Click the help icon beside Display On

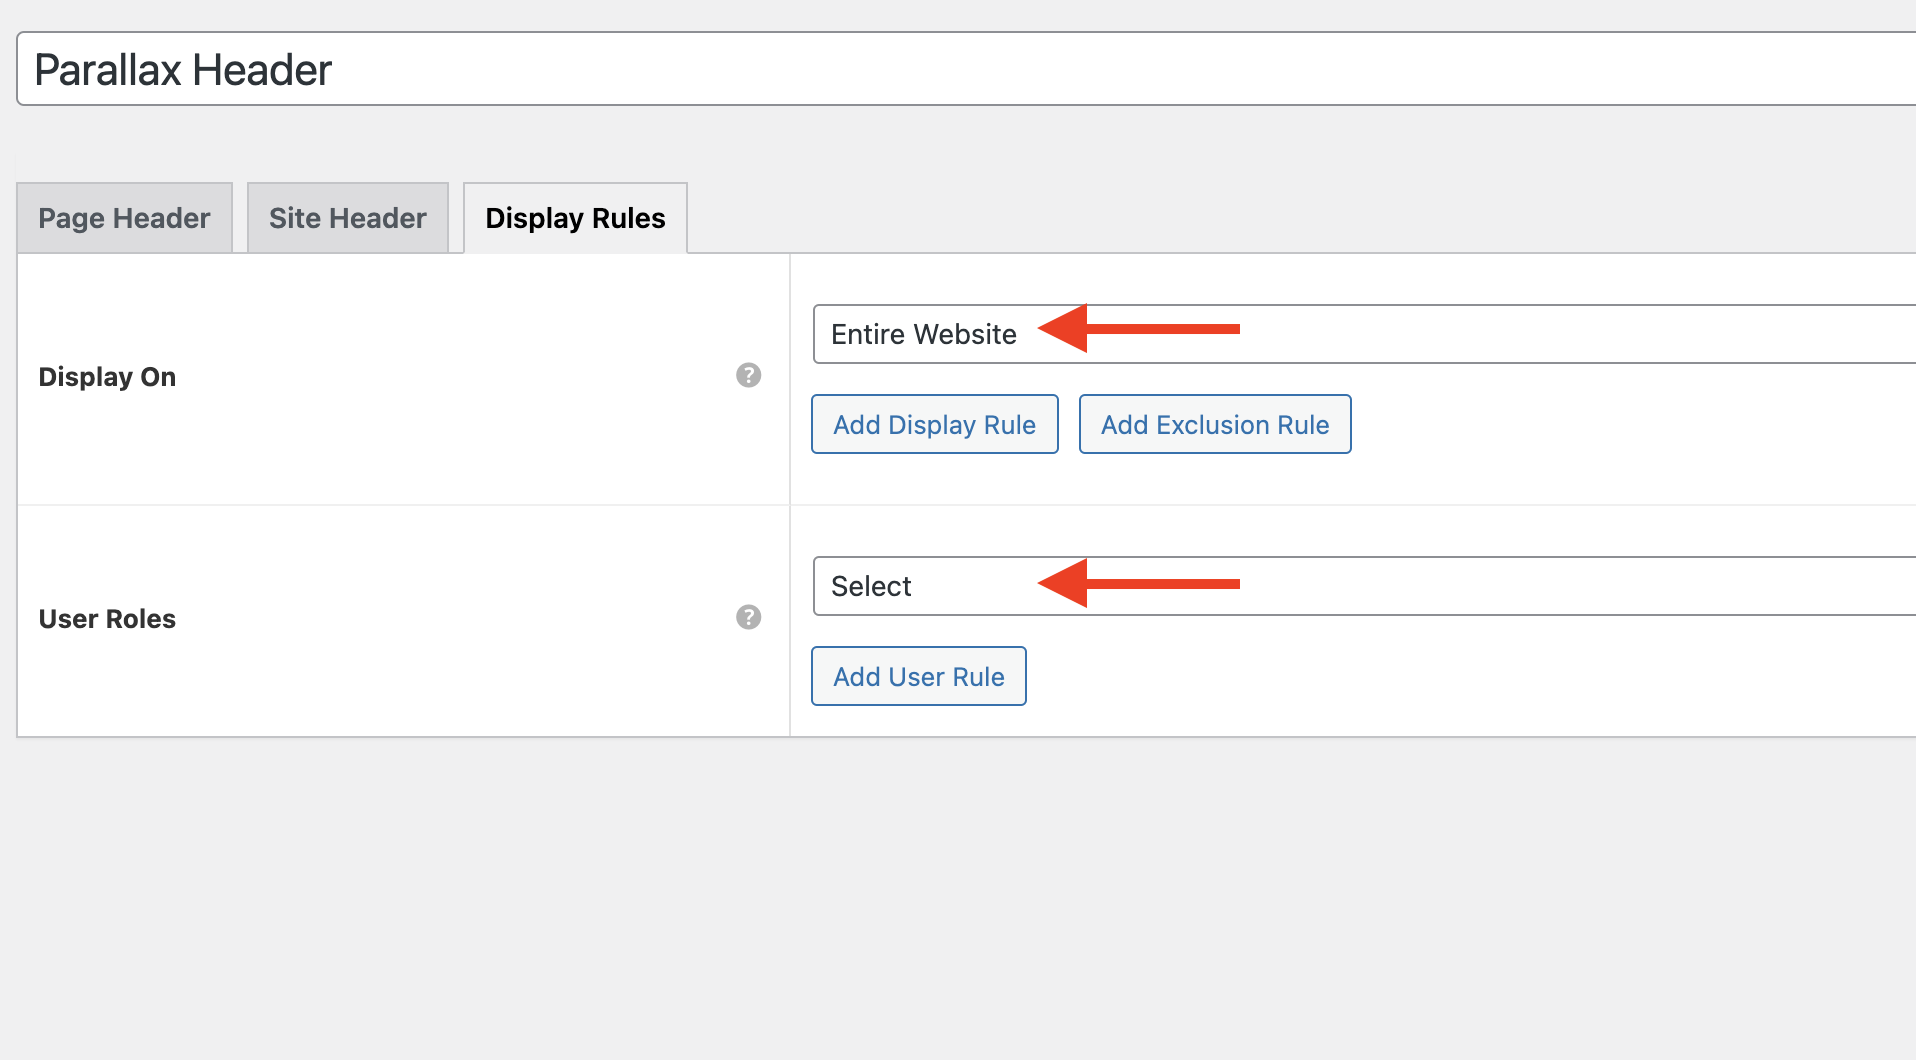tap(749, 375)
